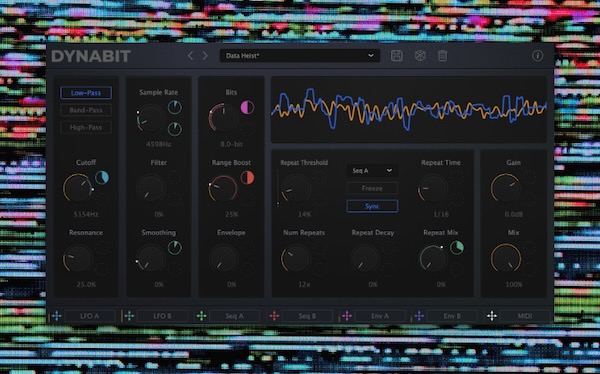Screen dimensions: 600x374
Task: Toggle the Freeze button
Action: tap(372, 188)
